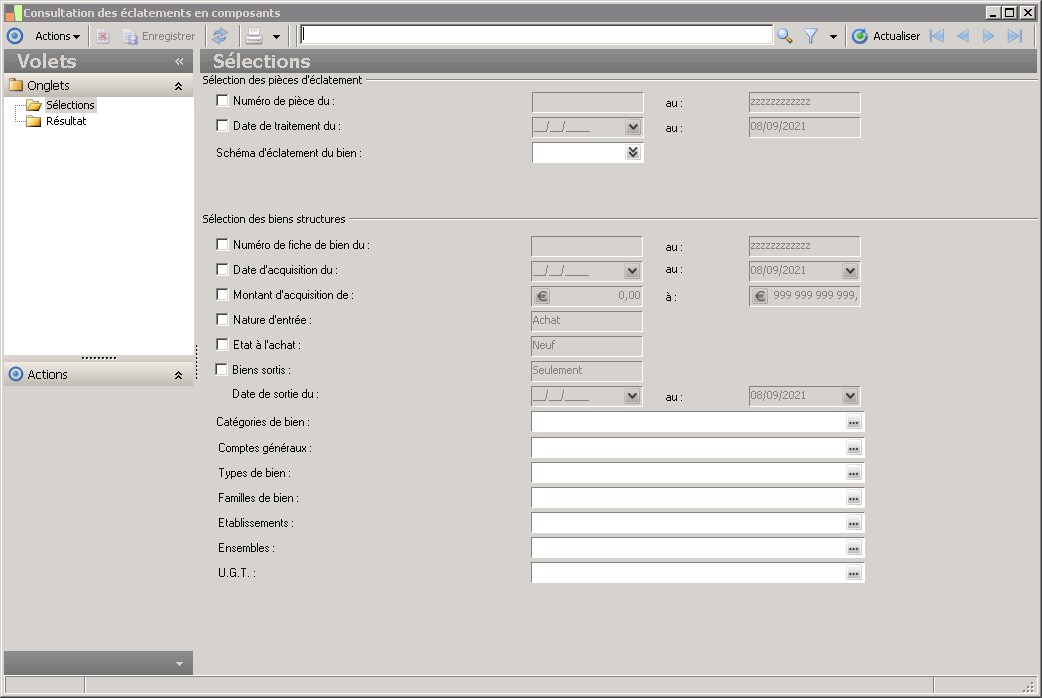Click the toolbar search text field
This screenshot has width=1042, height=698.
pos(536,35)
